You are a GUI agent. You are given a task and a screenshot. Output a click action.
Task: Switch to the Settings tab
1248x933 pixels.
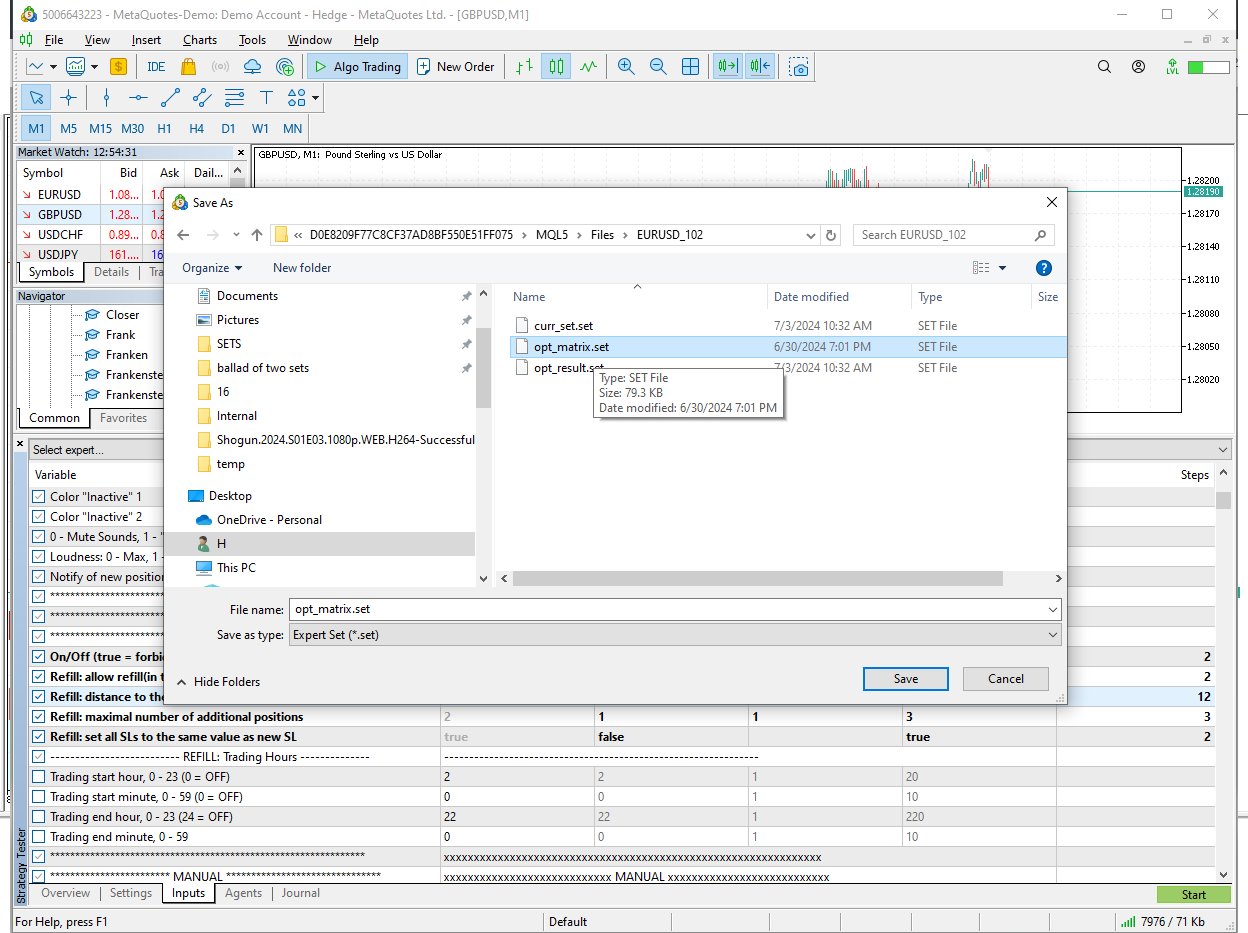pyautogui.click(x=131, y=893)
